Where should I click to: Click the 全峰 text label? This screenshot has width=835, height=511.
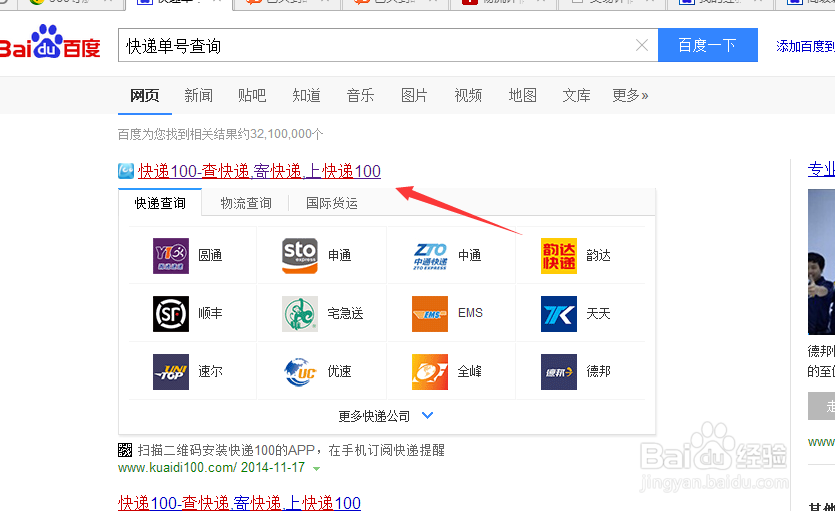pos(469,372)
